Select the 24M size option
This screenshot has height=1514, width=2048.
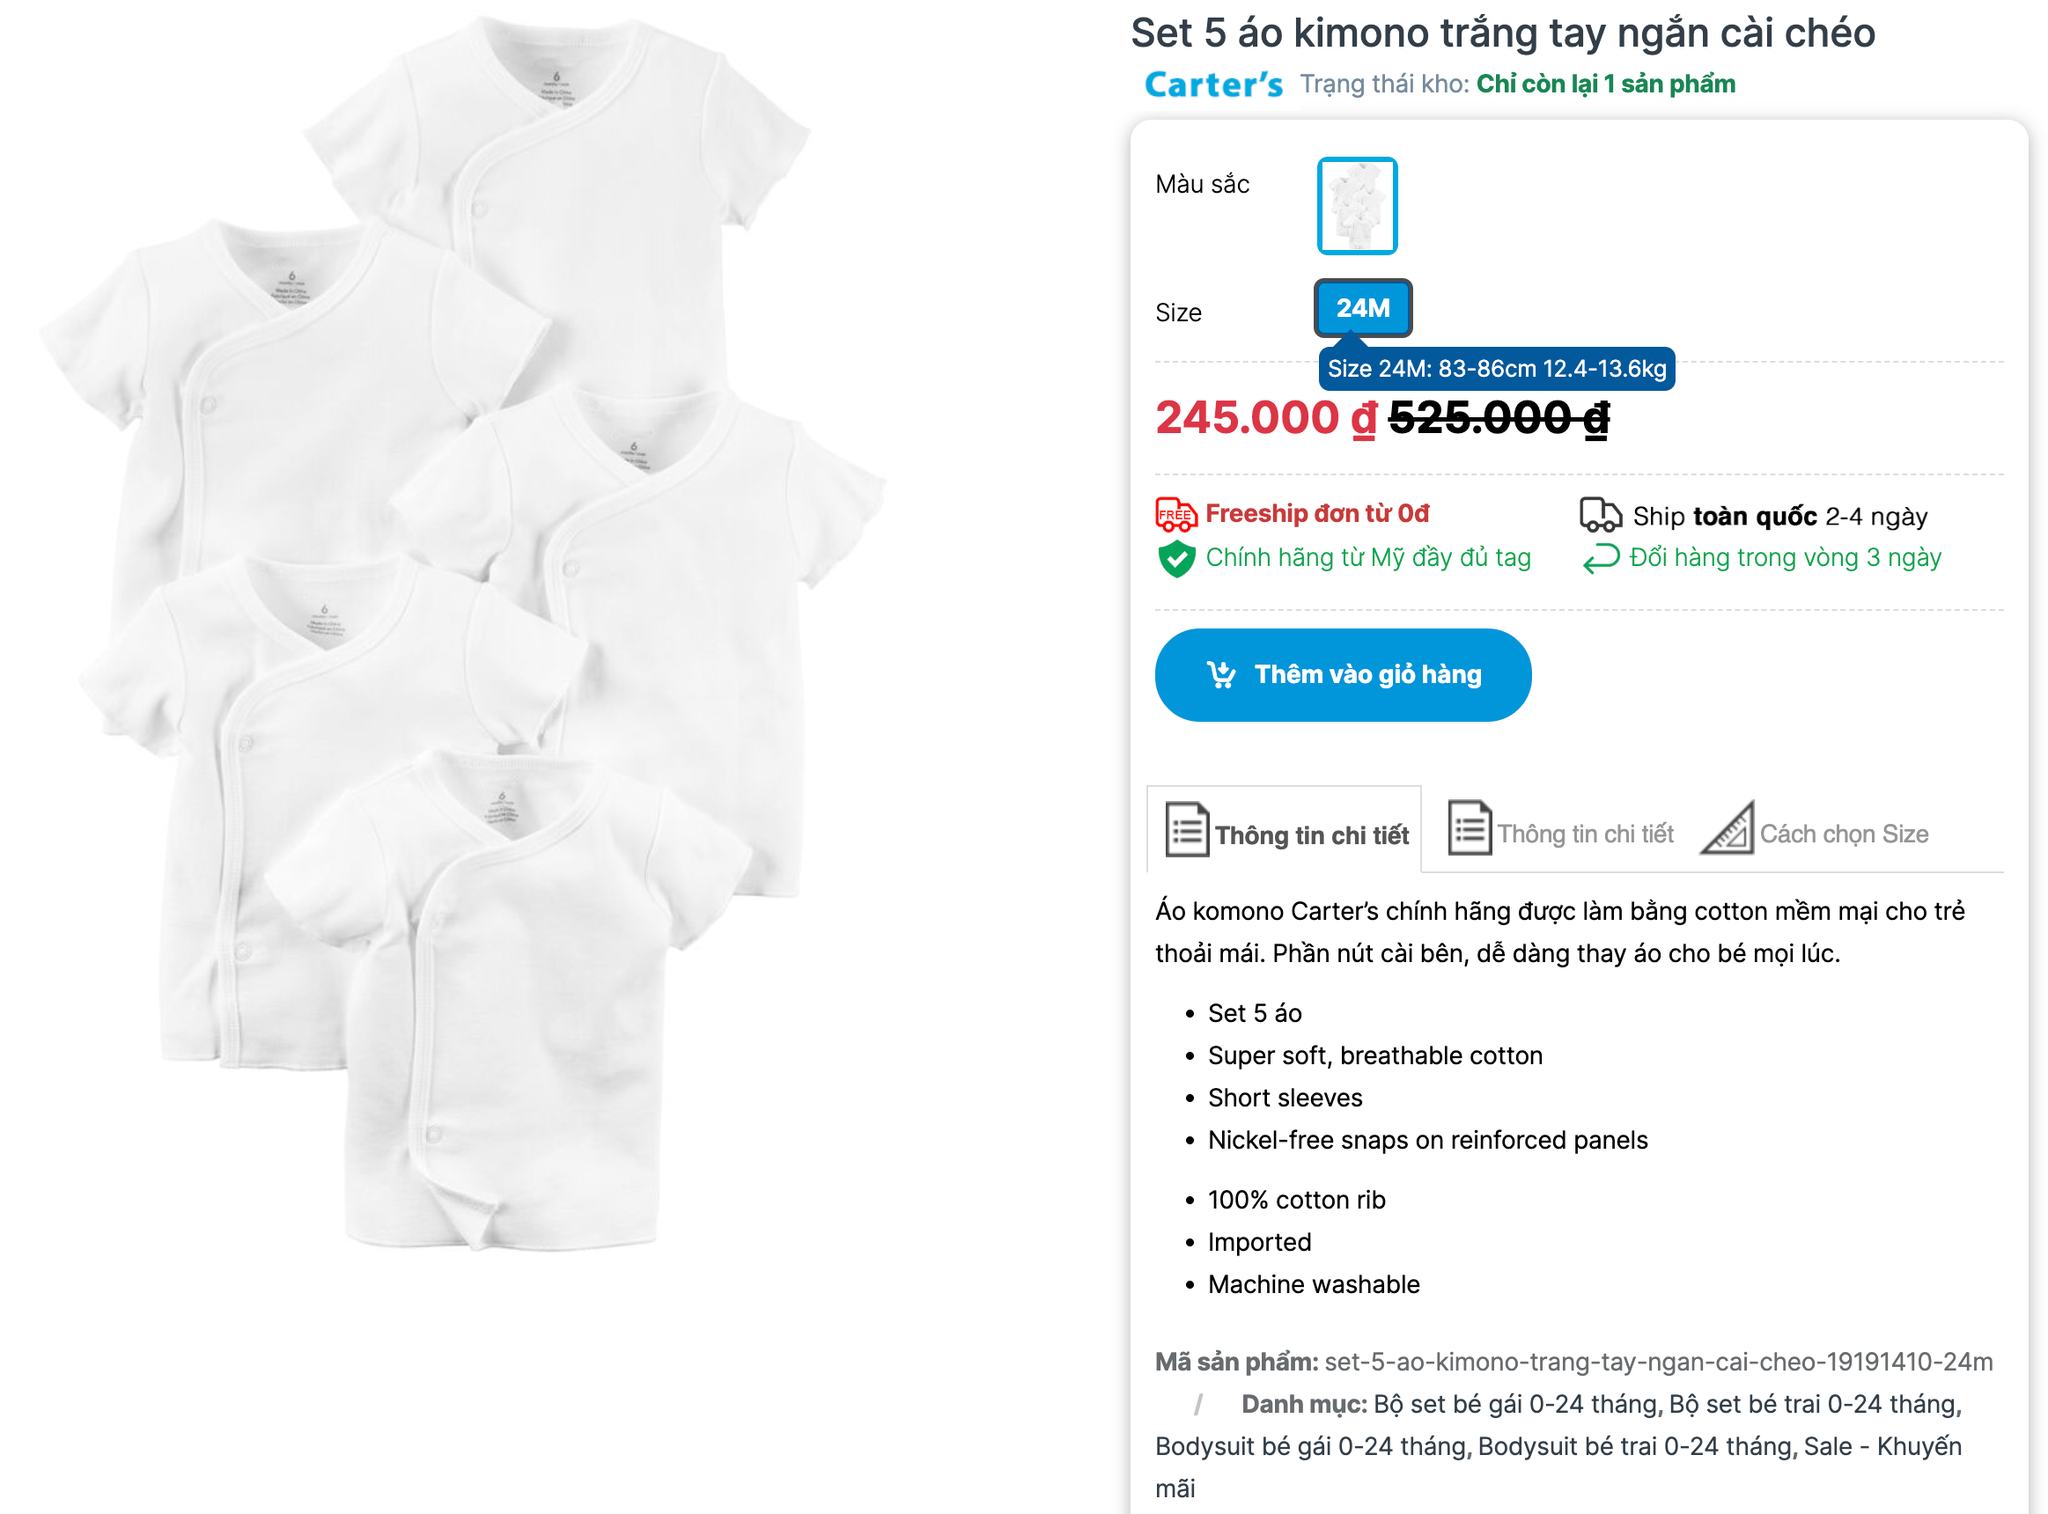click(1362, 308)
